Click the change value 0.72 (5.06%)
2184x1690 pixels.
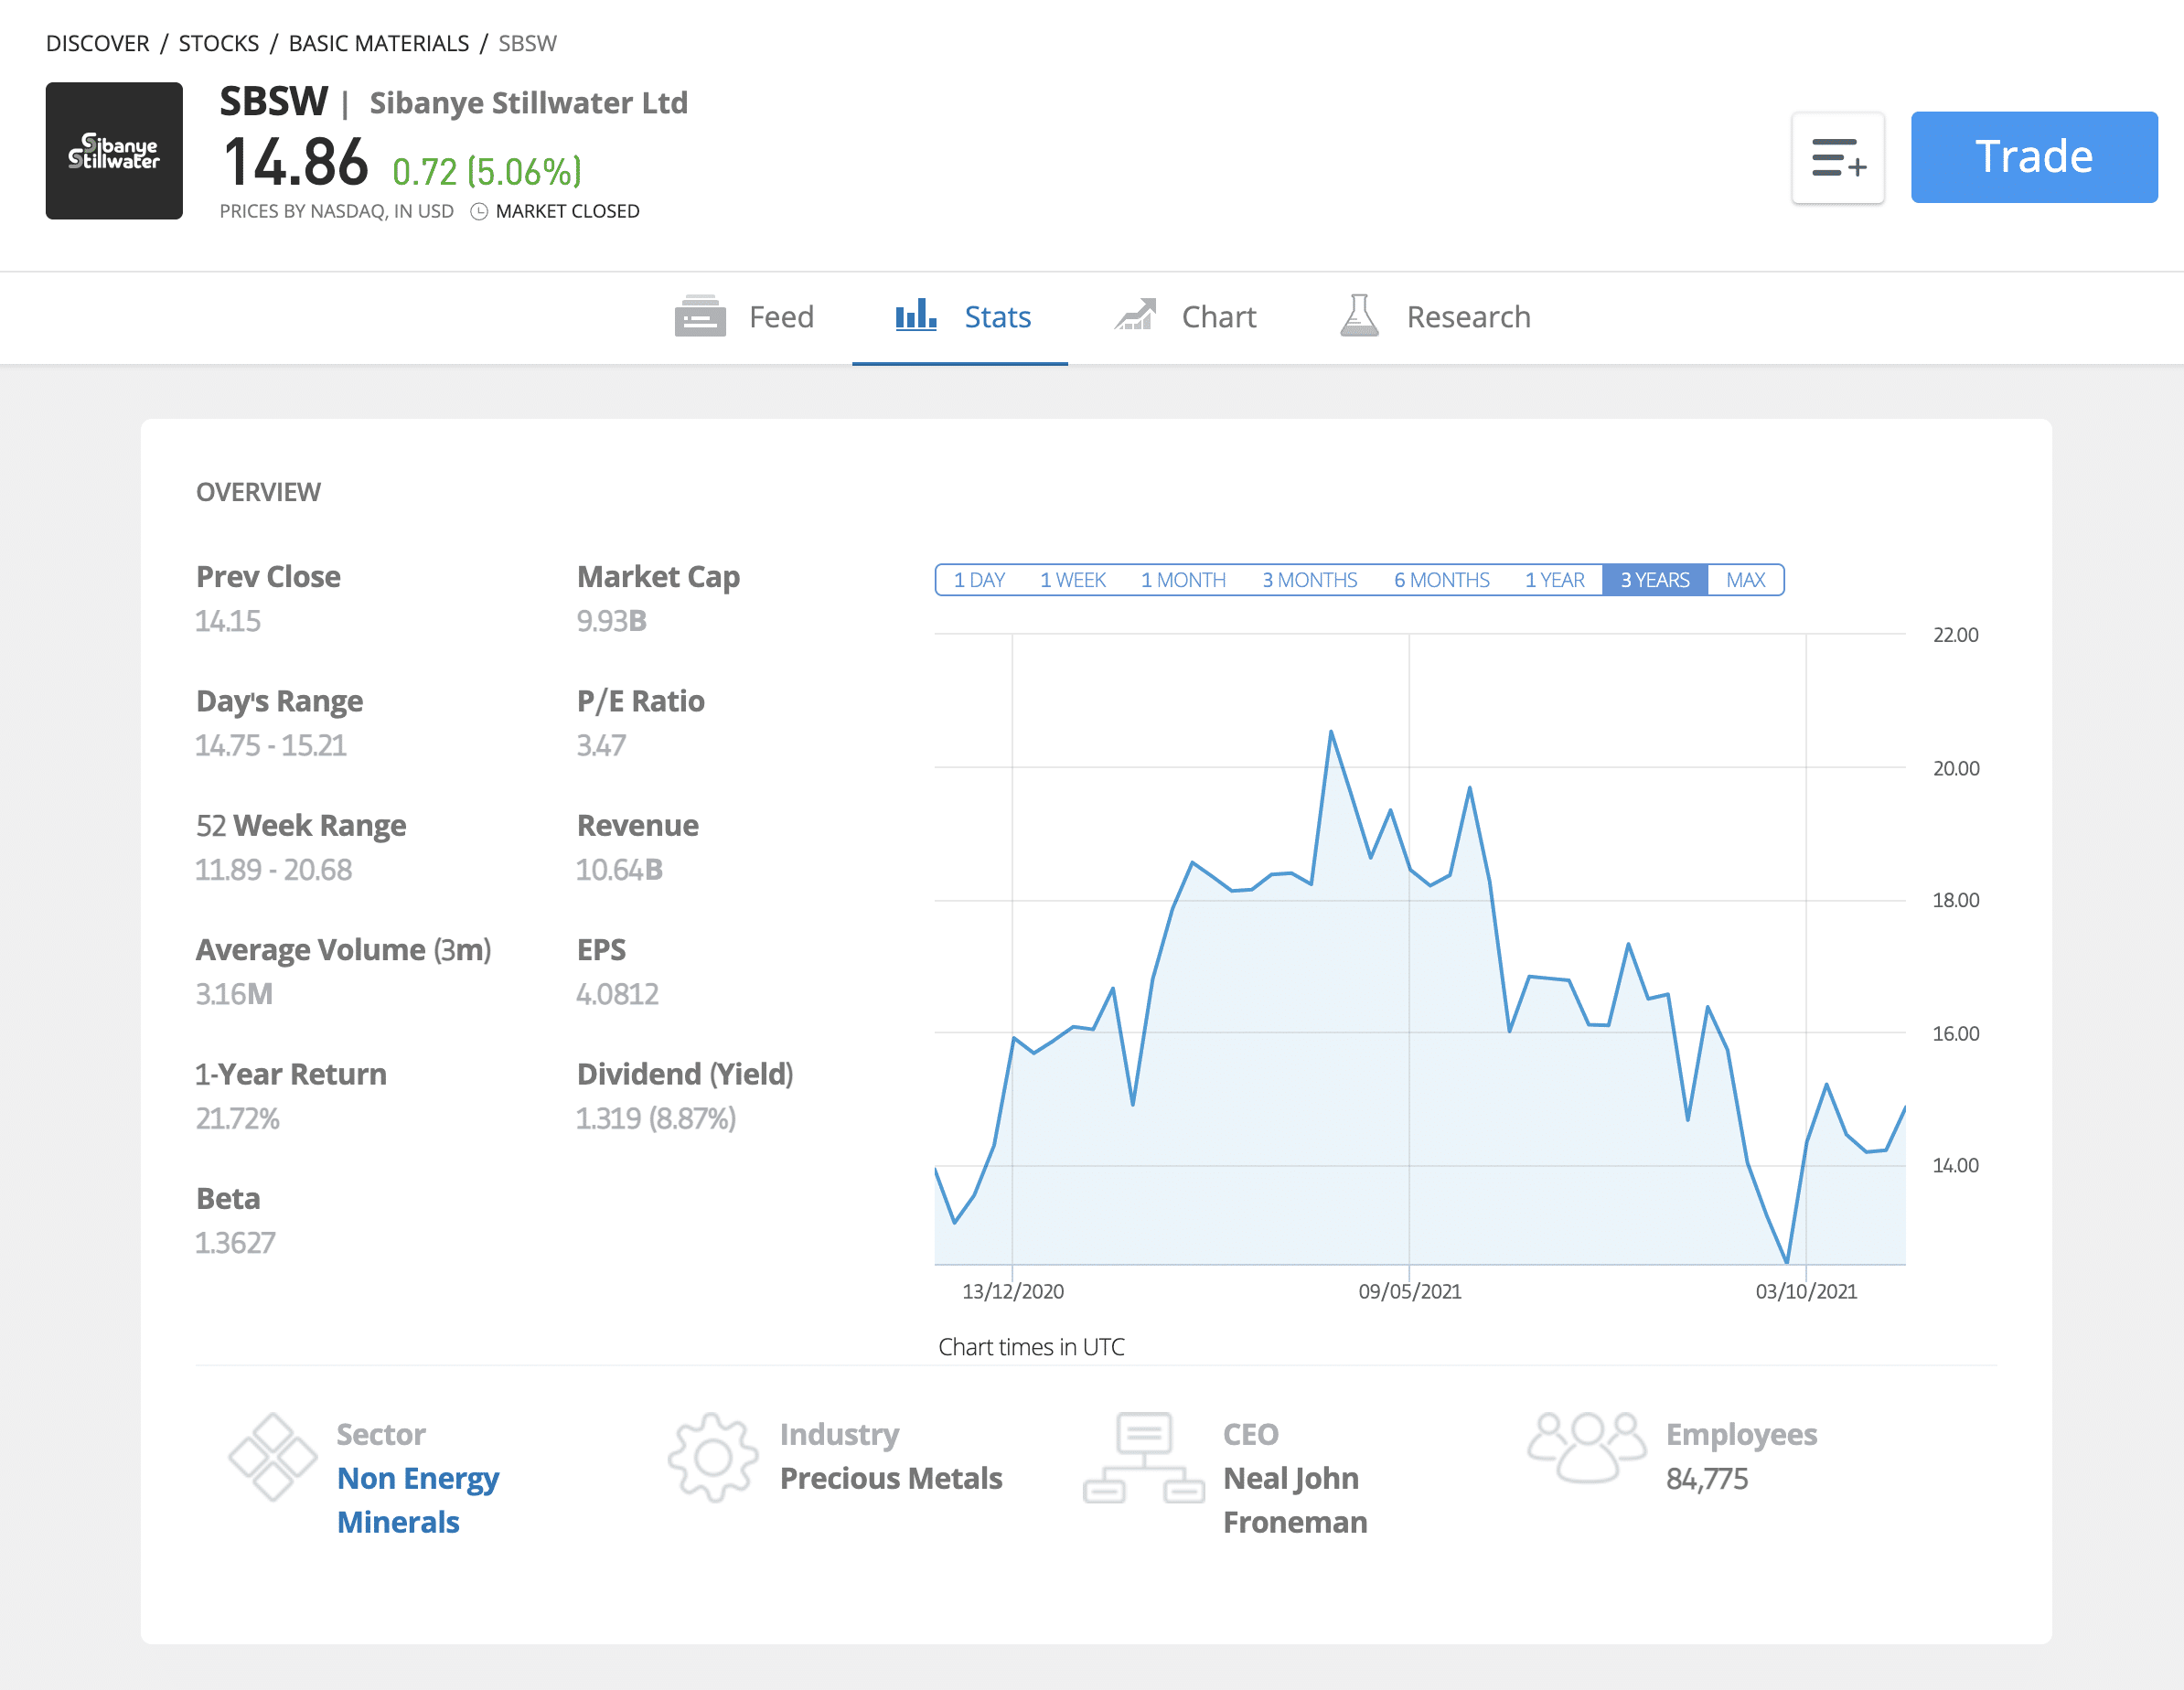[487, 172]
